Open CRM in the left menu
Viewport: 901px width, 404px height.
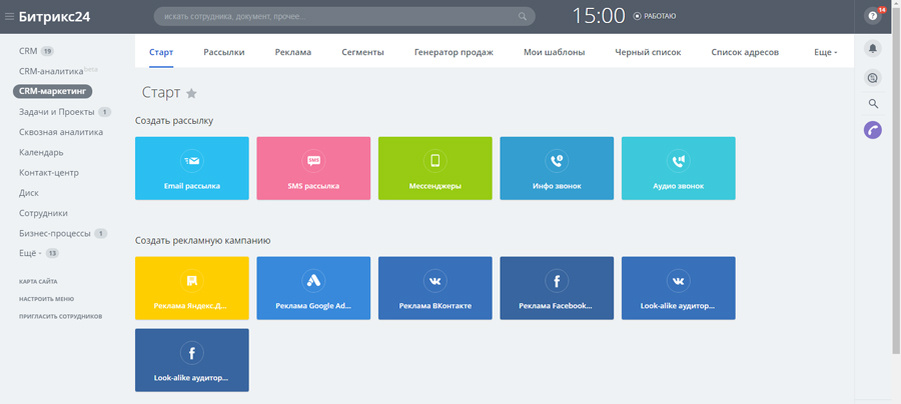point(28,51)
